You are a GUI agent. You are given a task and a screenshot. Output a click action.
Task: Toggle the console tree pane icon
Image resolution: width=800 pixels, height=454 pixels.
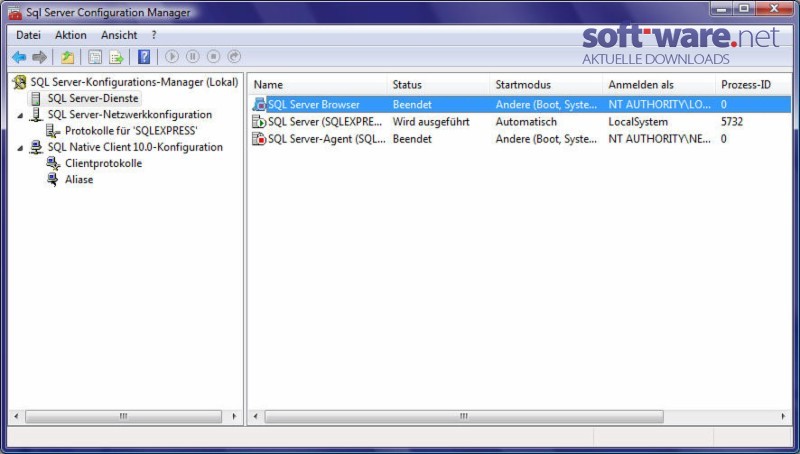click(94, 57)
